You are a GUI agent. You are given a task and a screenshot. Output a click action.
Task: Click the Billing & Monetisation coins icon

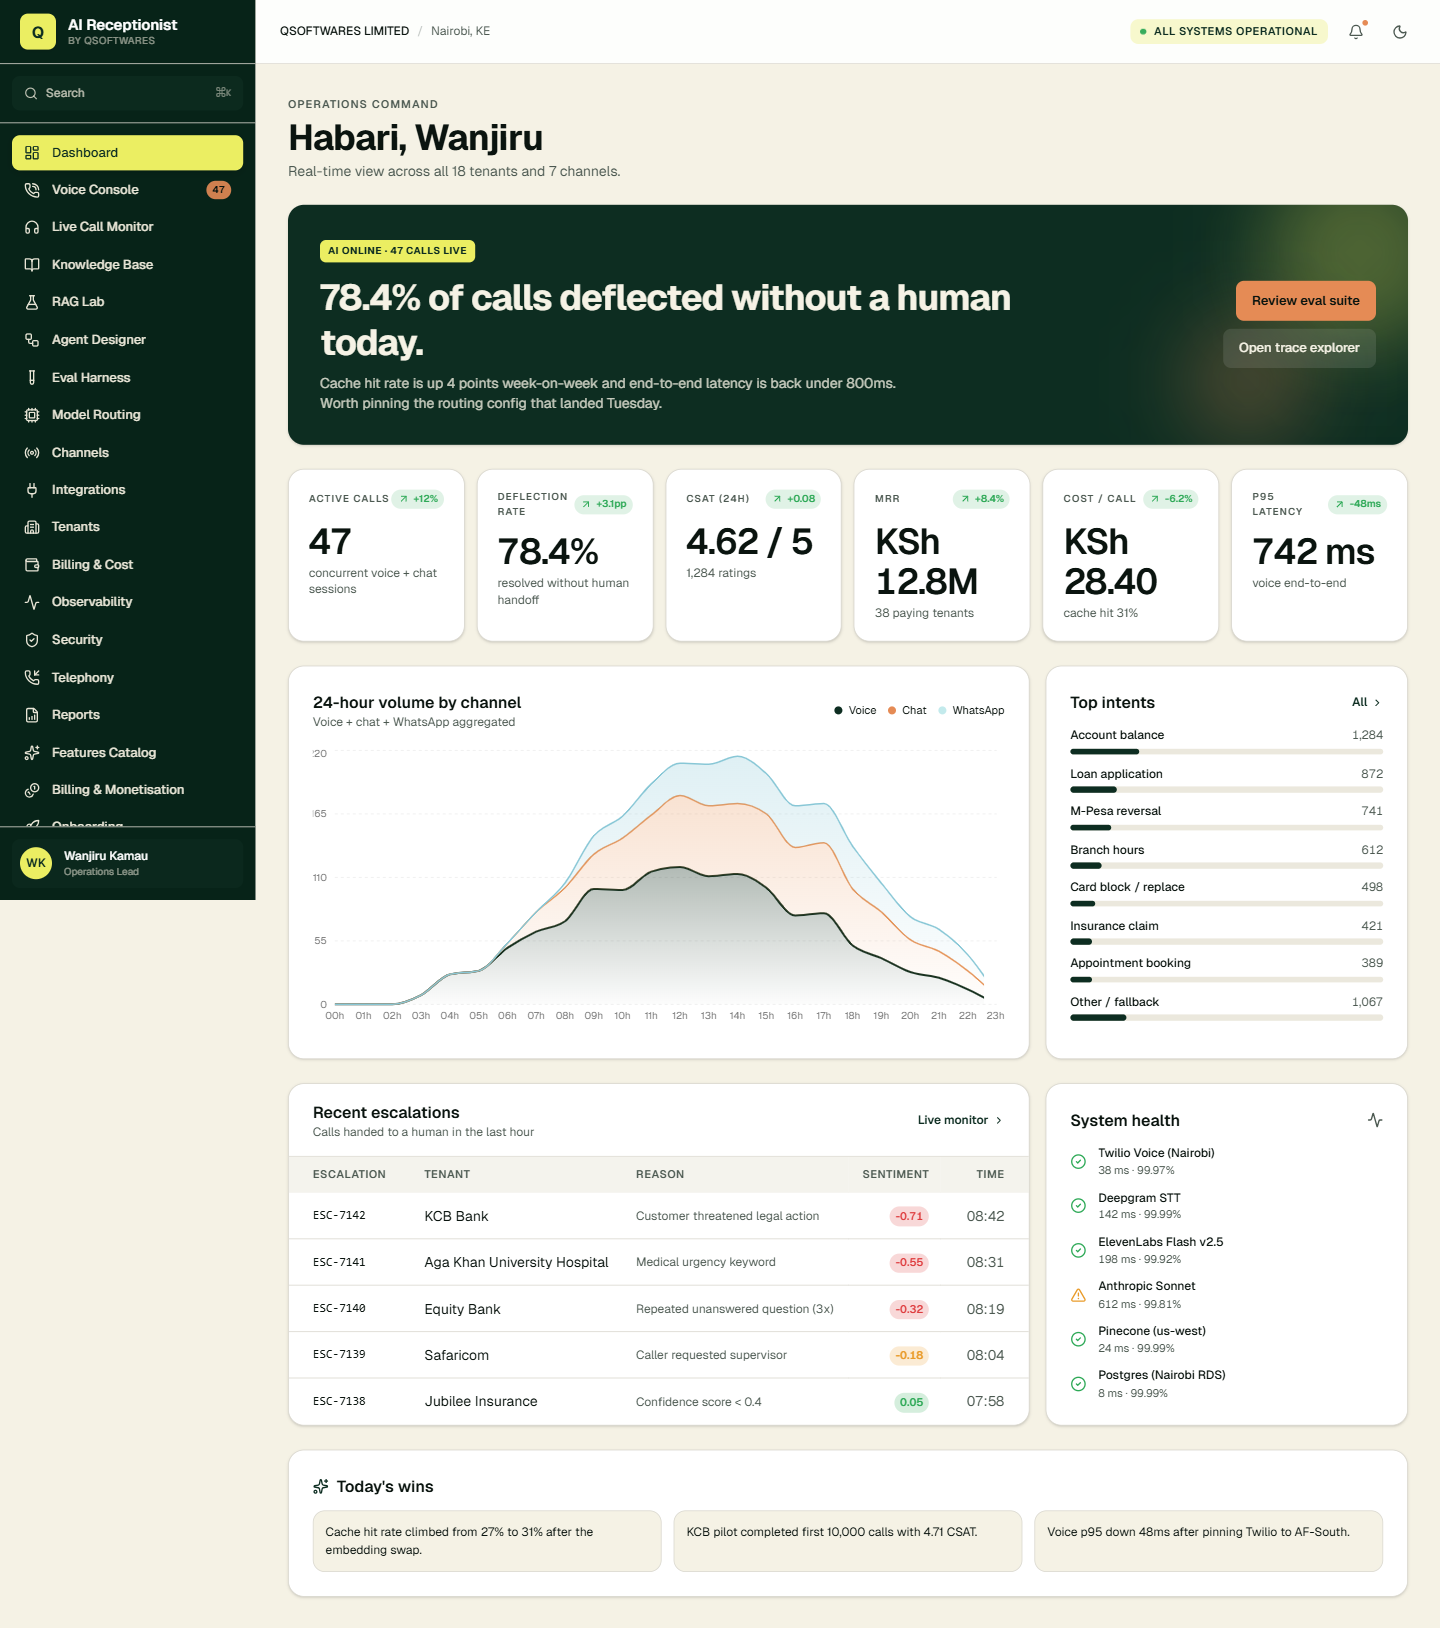(x=32, y=790)
